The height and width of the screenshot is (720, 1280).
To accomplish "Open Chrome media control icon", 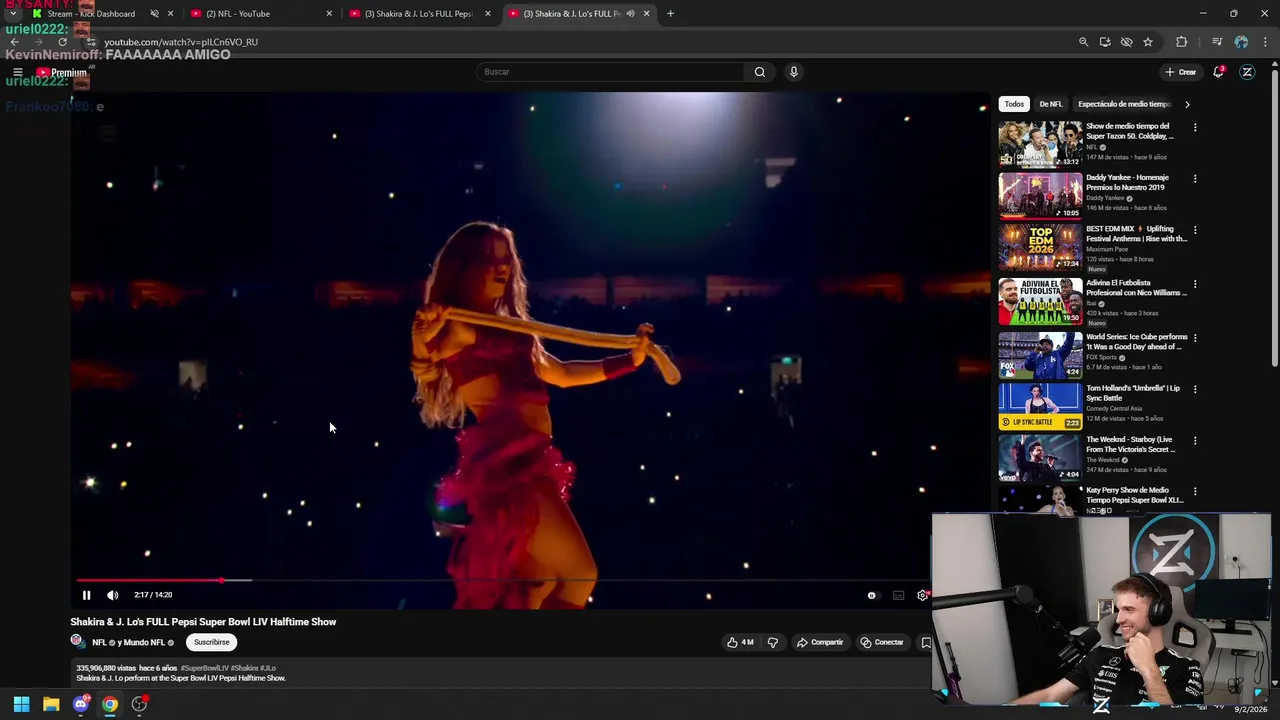I will (1217, 42).
